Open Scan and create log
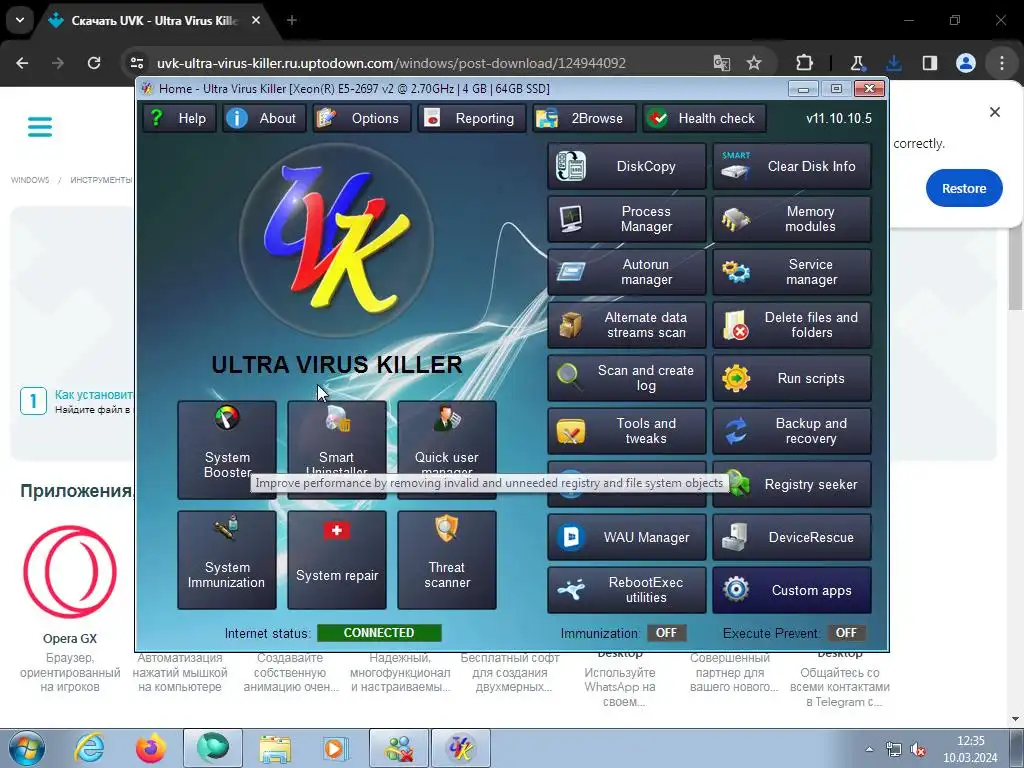The image size is (1024, 768). click(627, 378)
